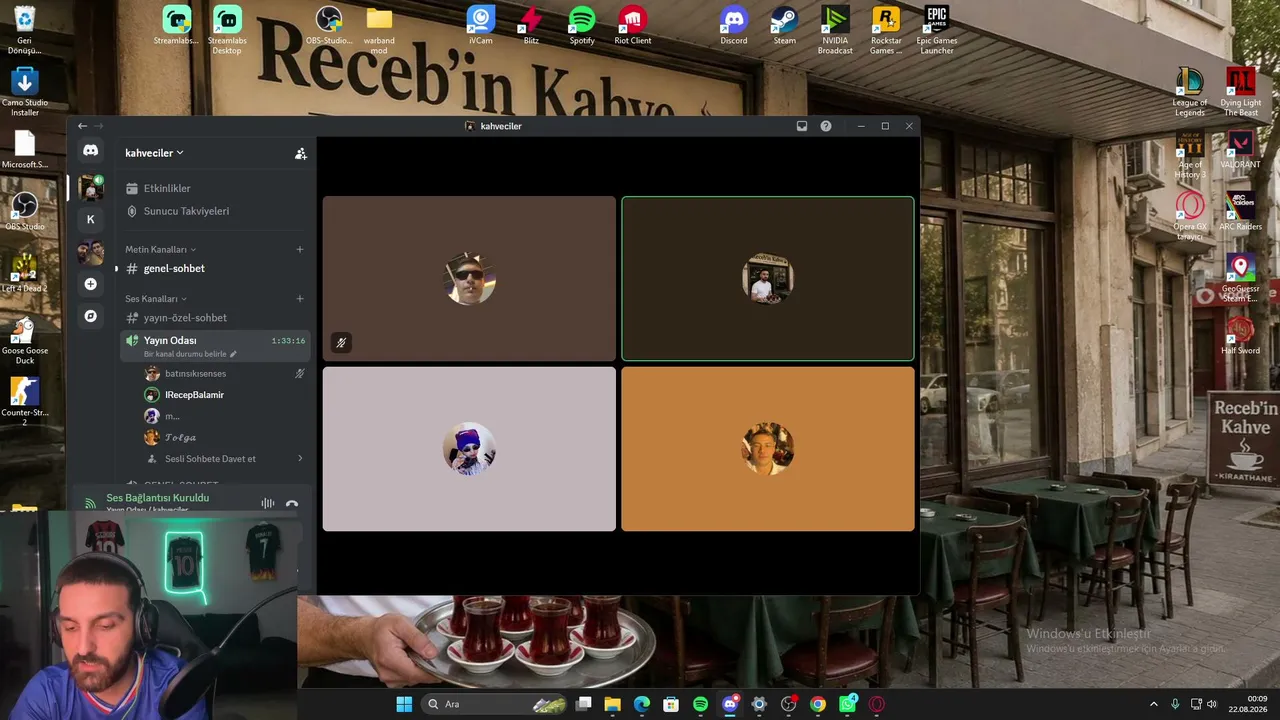Open Google Chrome from the taskbar
This screenshot has width=1280, height=720.
tap(818, 704)
